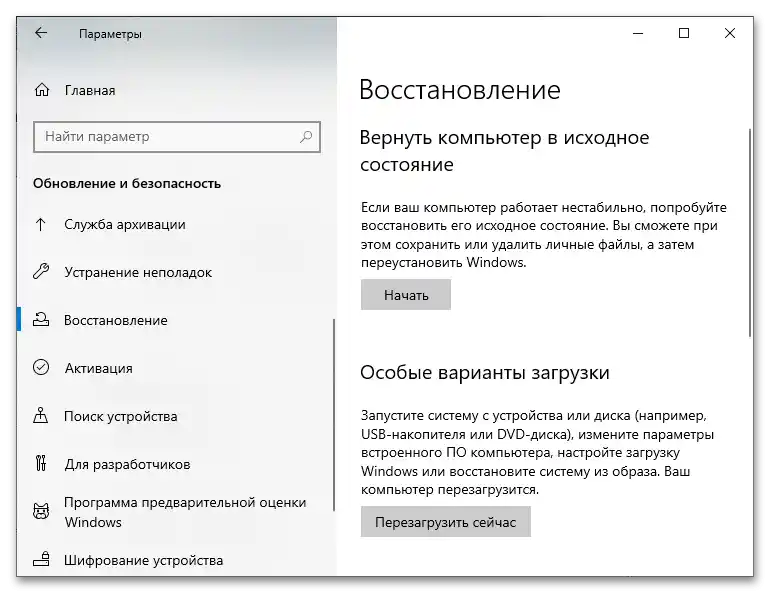The image size is (770, 593).
Task: Go back using the arrow icon
Action: [41, 33]
